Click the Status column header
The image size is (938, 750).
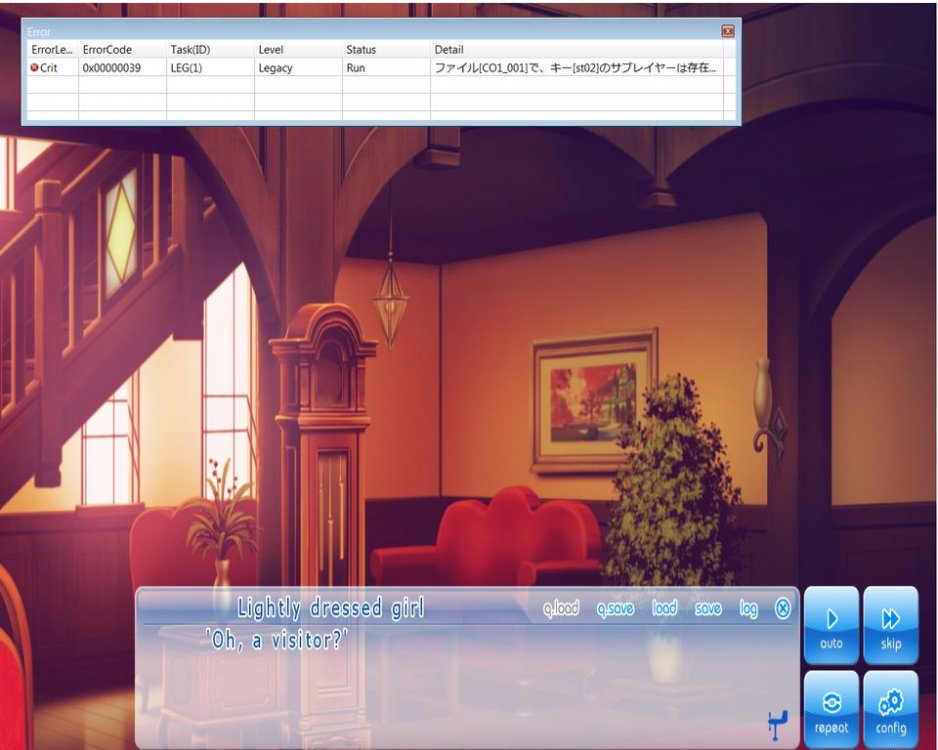(361, 49)
